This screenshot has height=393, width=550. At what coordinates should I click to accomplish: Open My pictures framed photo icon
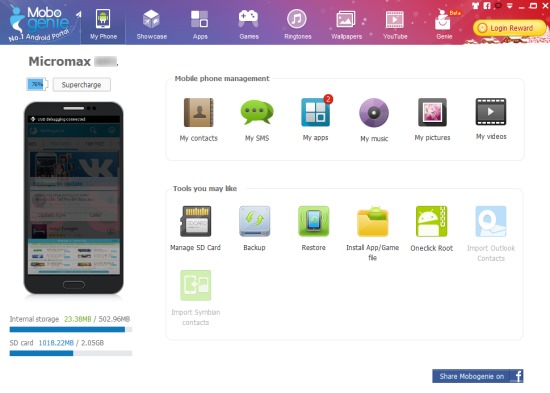[432, 112]
